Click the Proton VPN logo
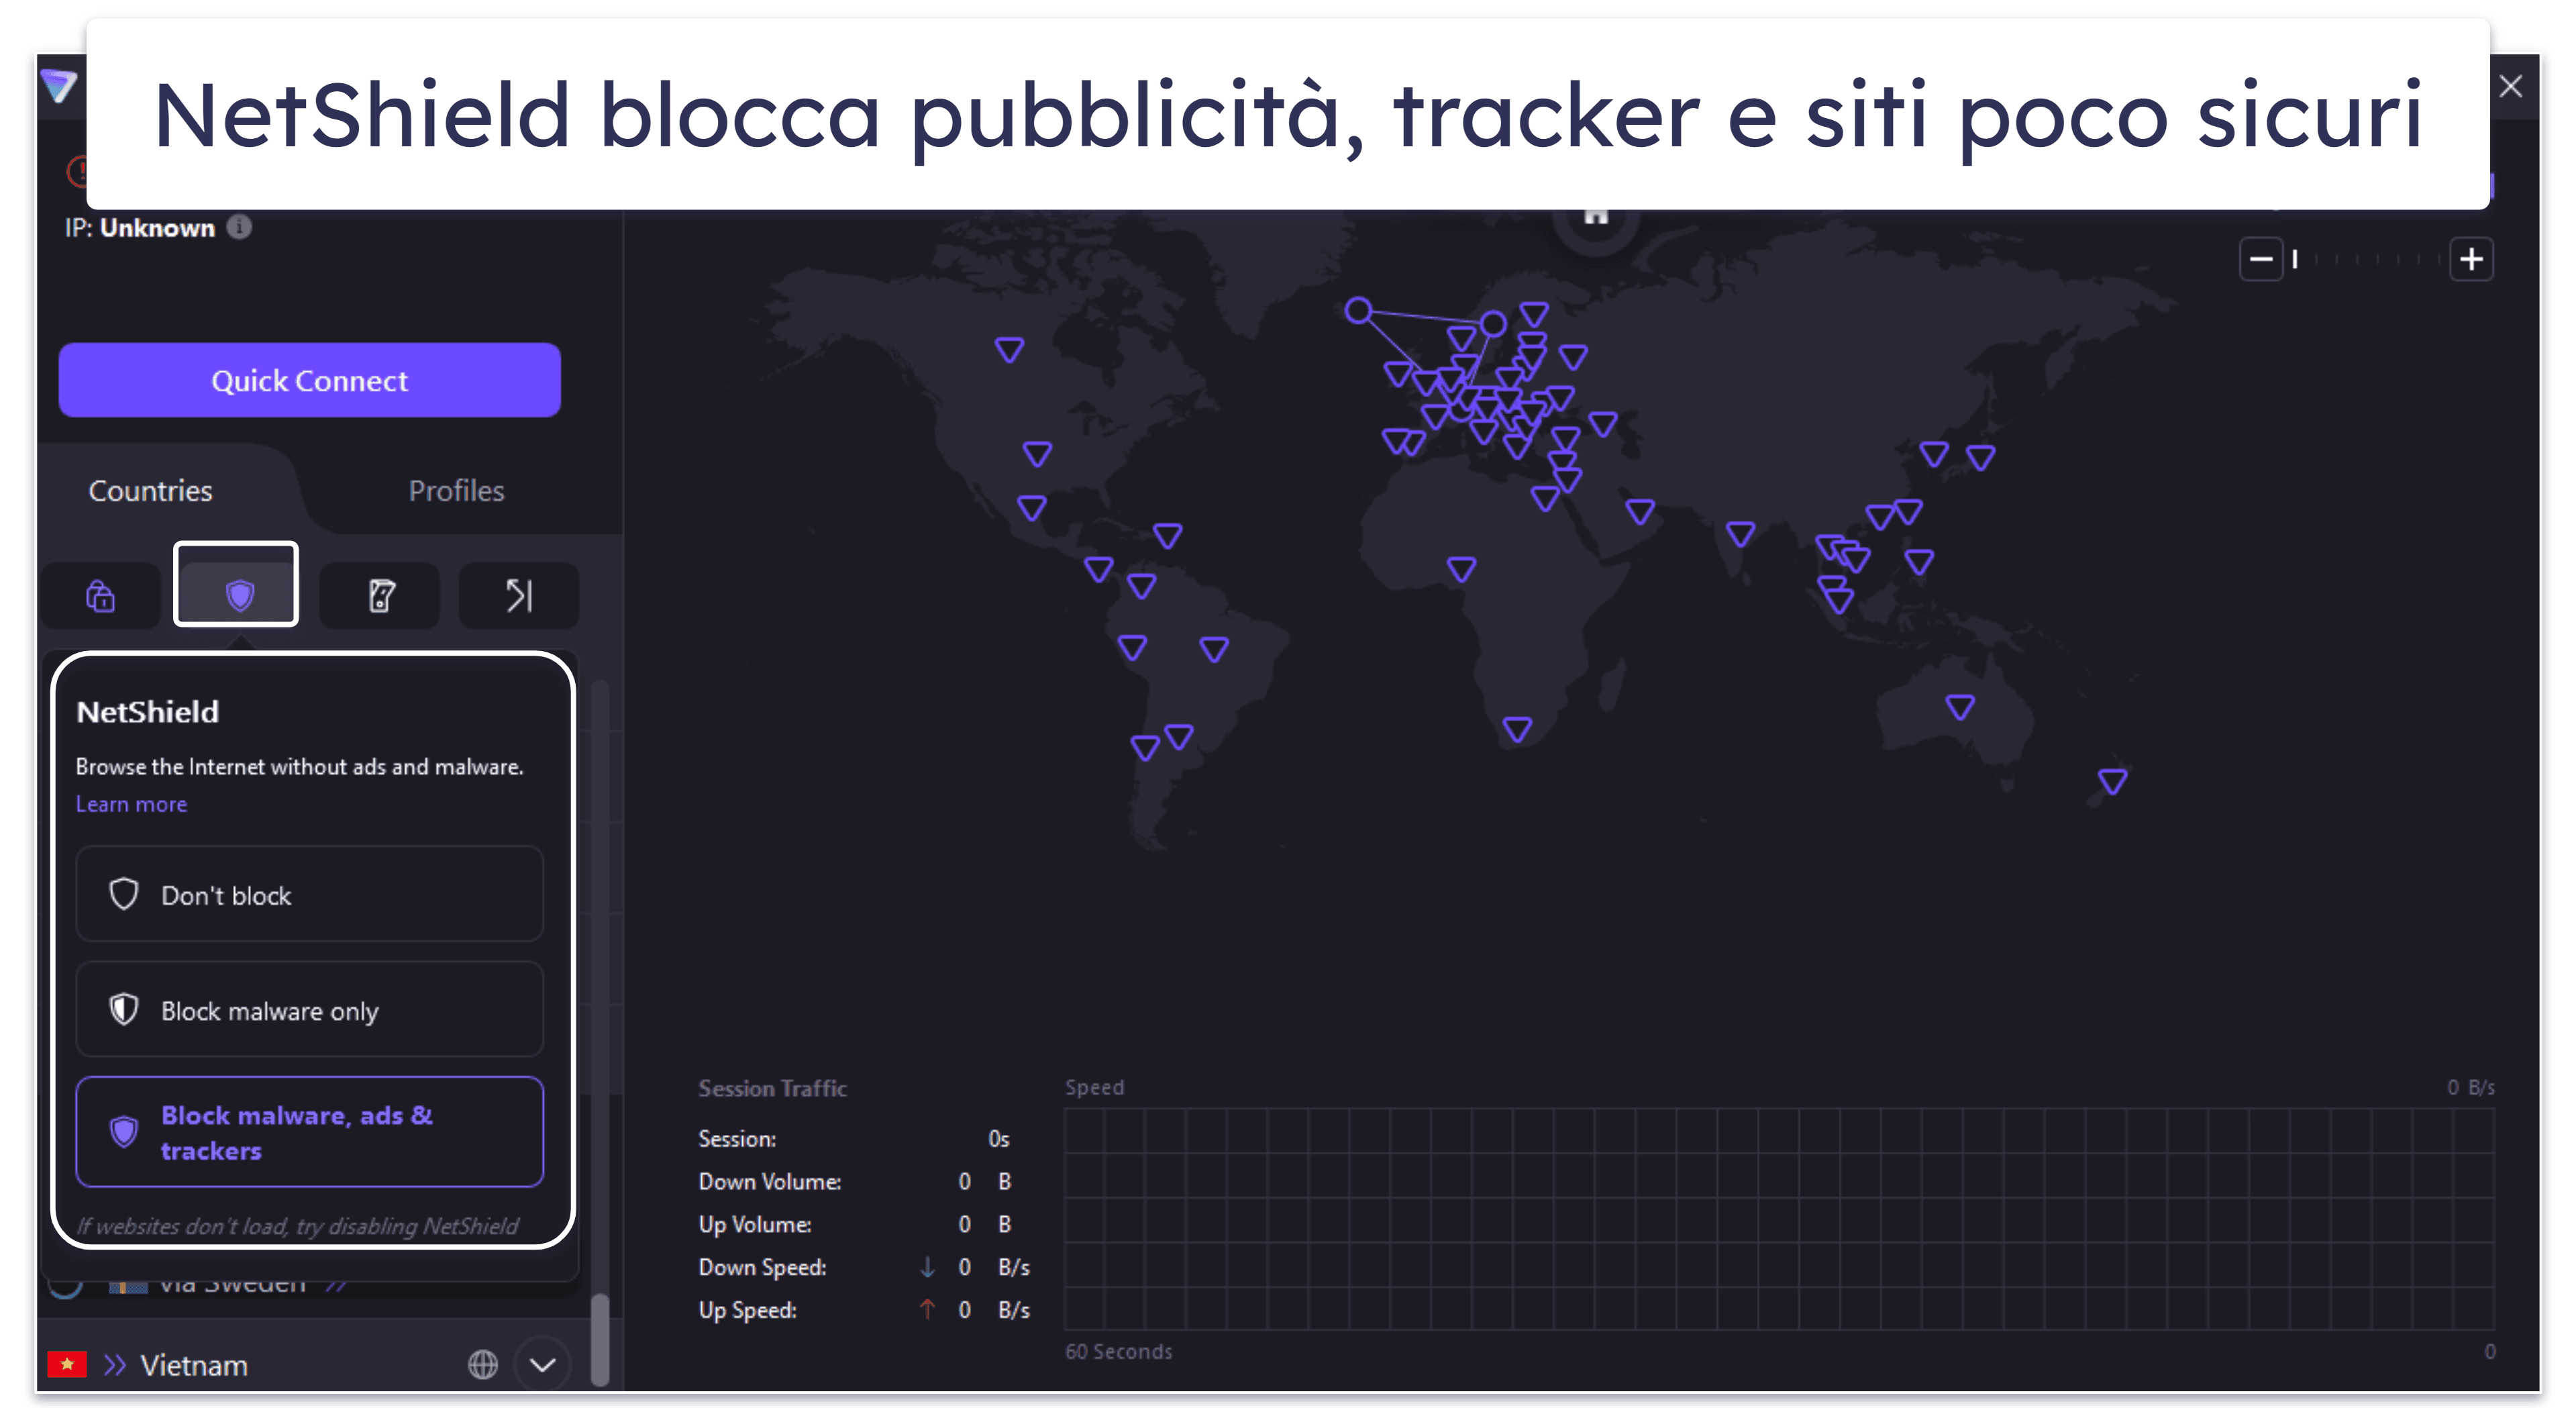Viewport: 2576px width, 1408px height. pyautogui.click(x=59, y=86)
